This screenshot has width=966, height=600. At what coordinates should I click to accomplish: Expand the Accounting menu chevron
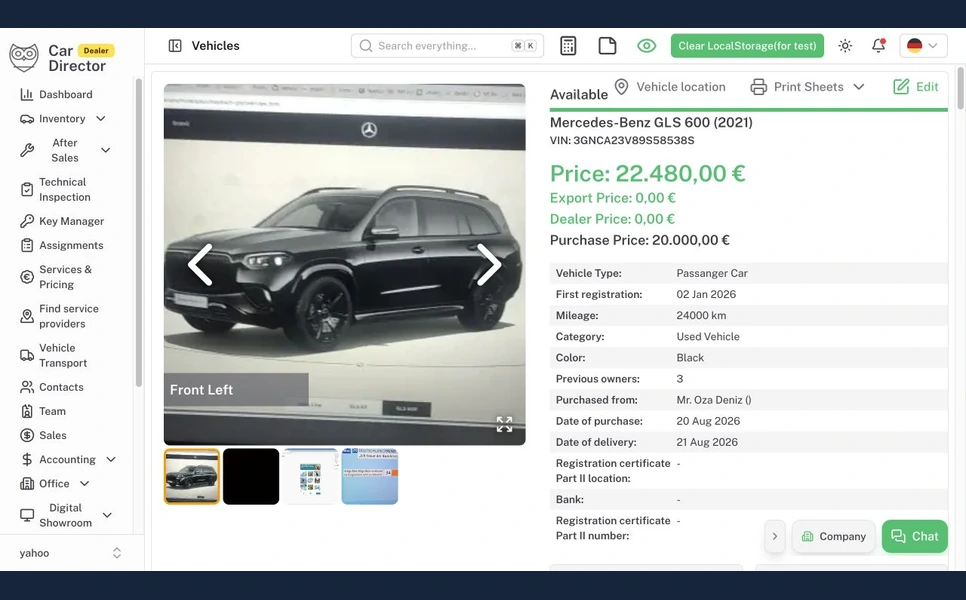pos(111,459)
